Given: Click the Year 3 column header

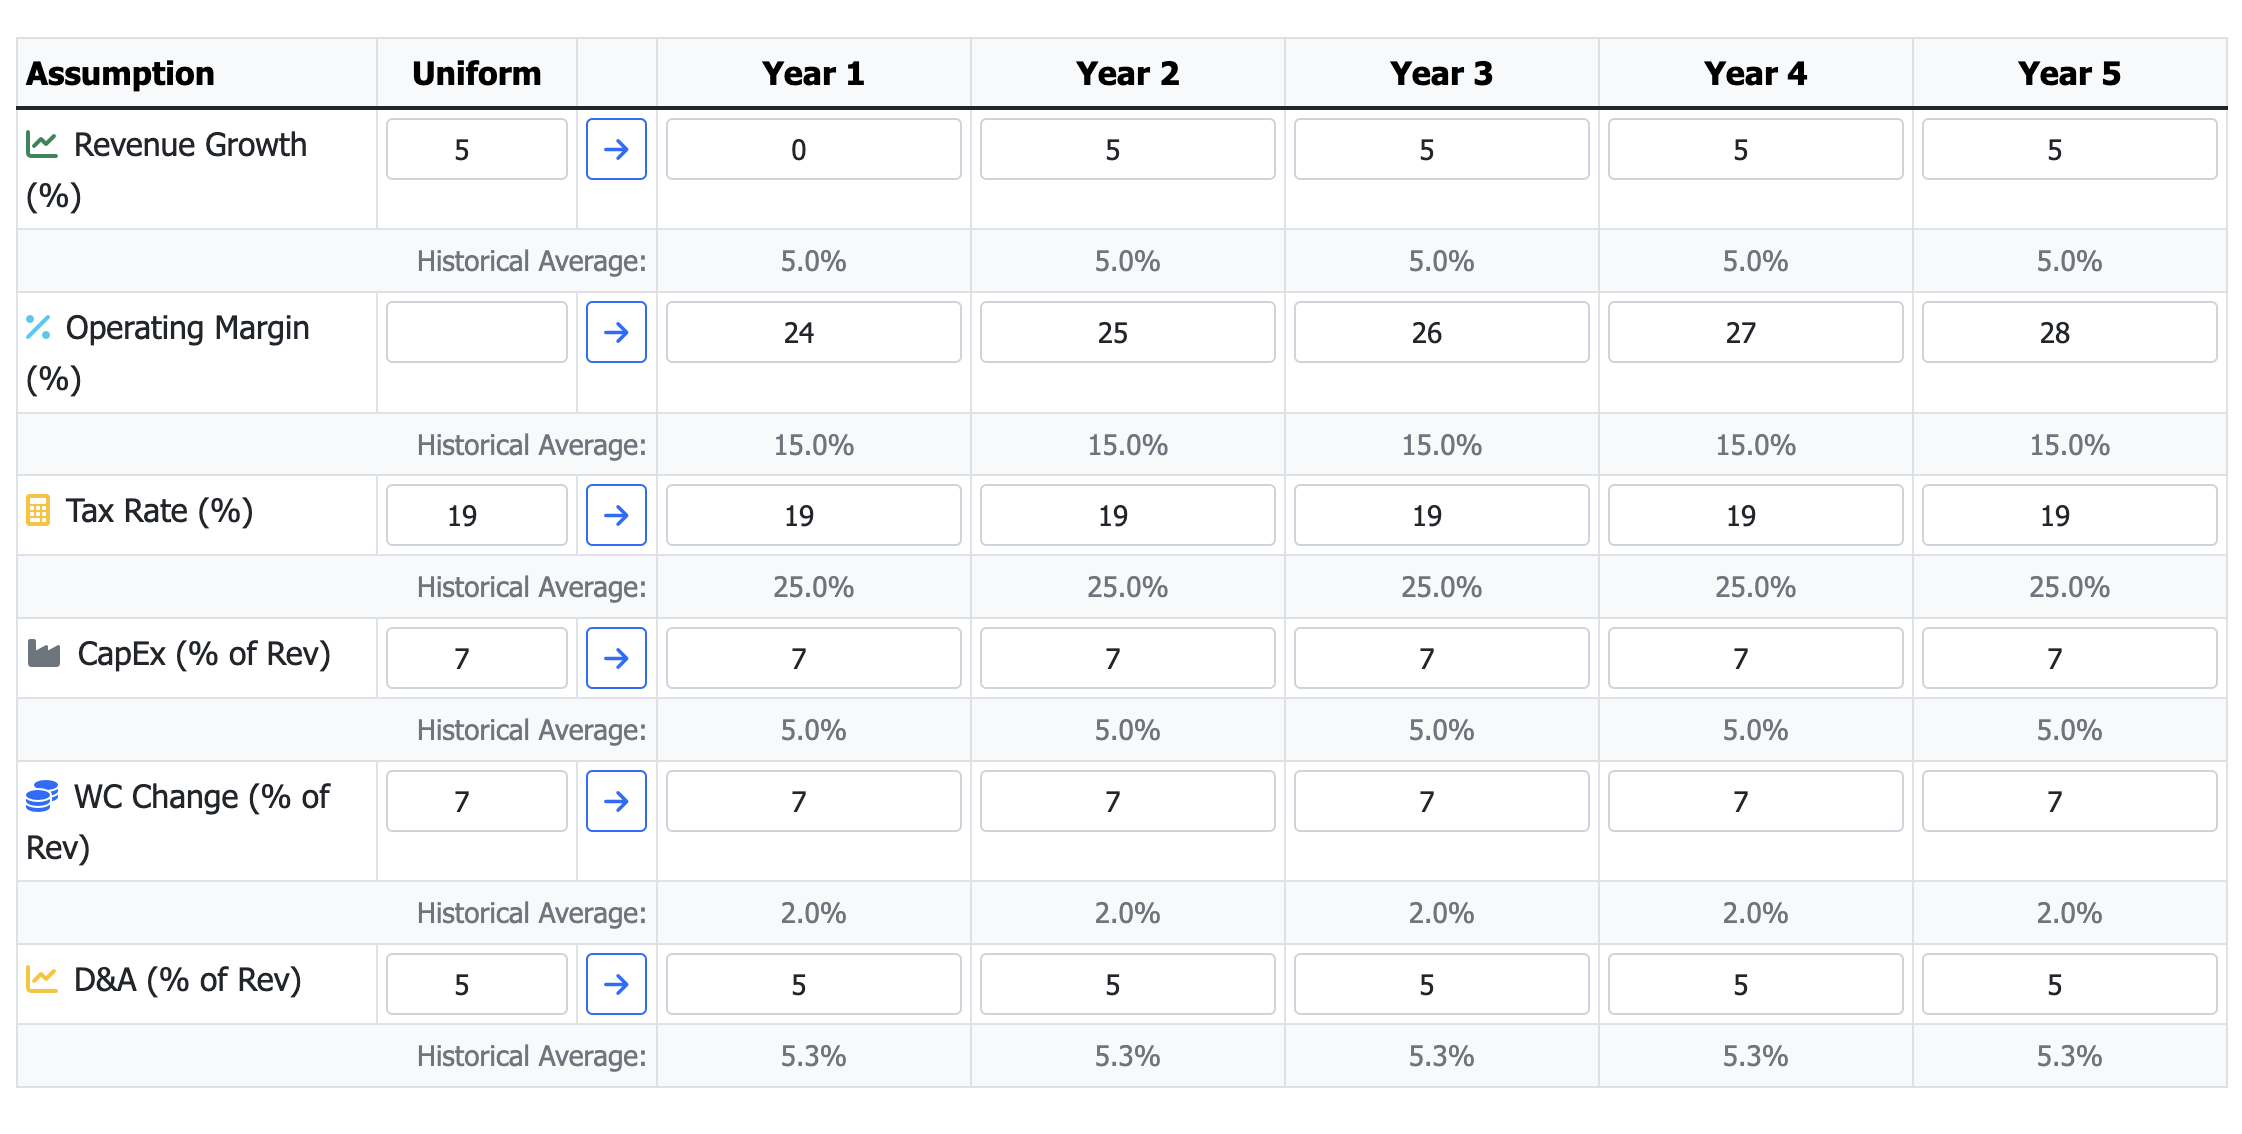Looking at the screenshot, I should (1442, 73).
